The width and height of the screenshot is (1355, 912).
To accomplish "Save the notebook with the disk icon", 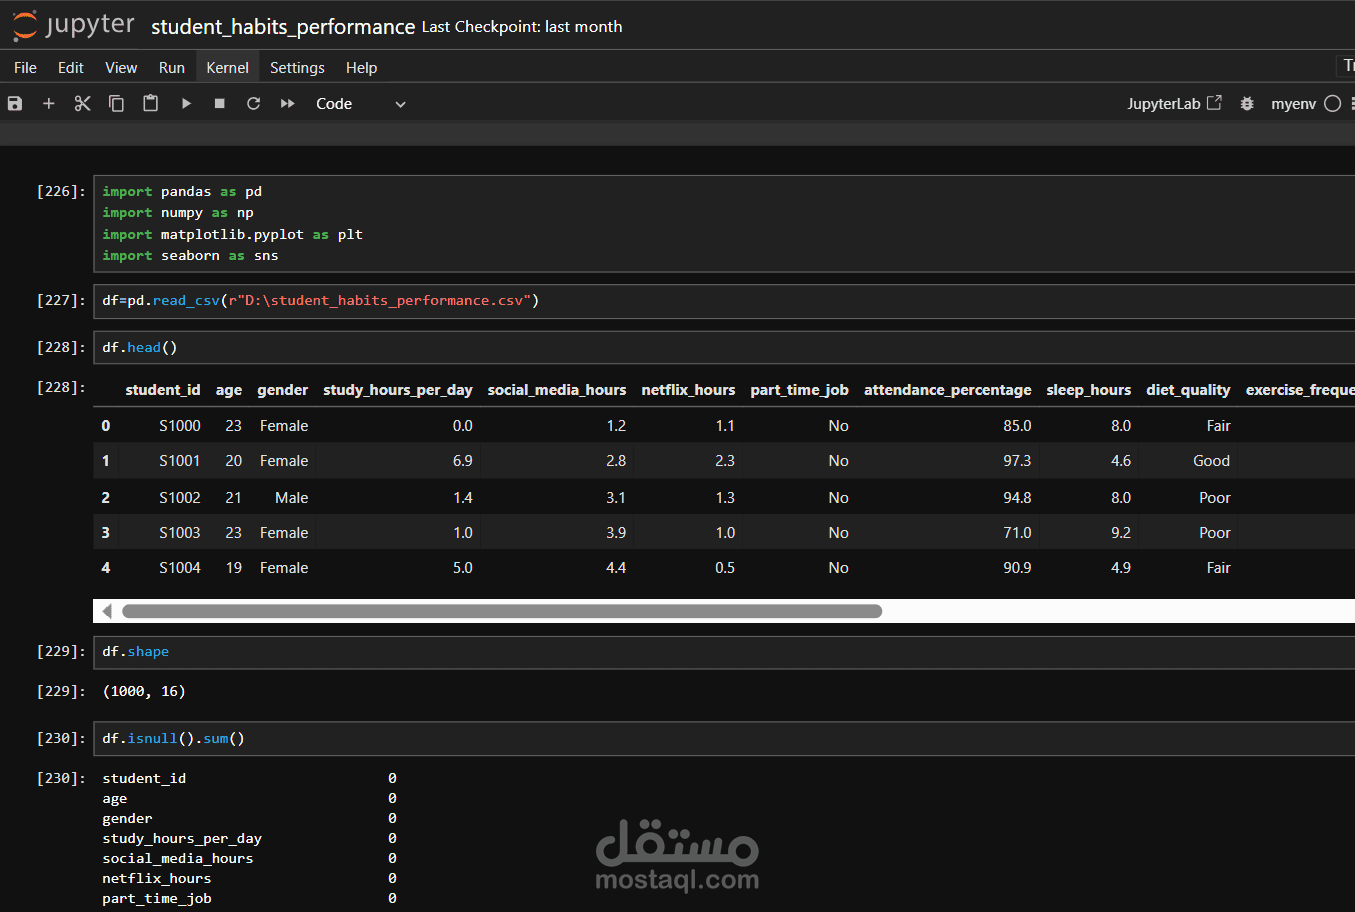I will [x=15, y=104].
